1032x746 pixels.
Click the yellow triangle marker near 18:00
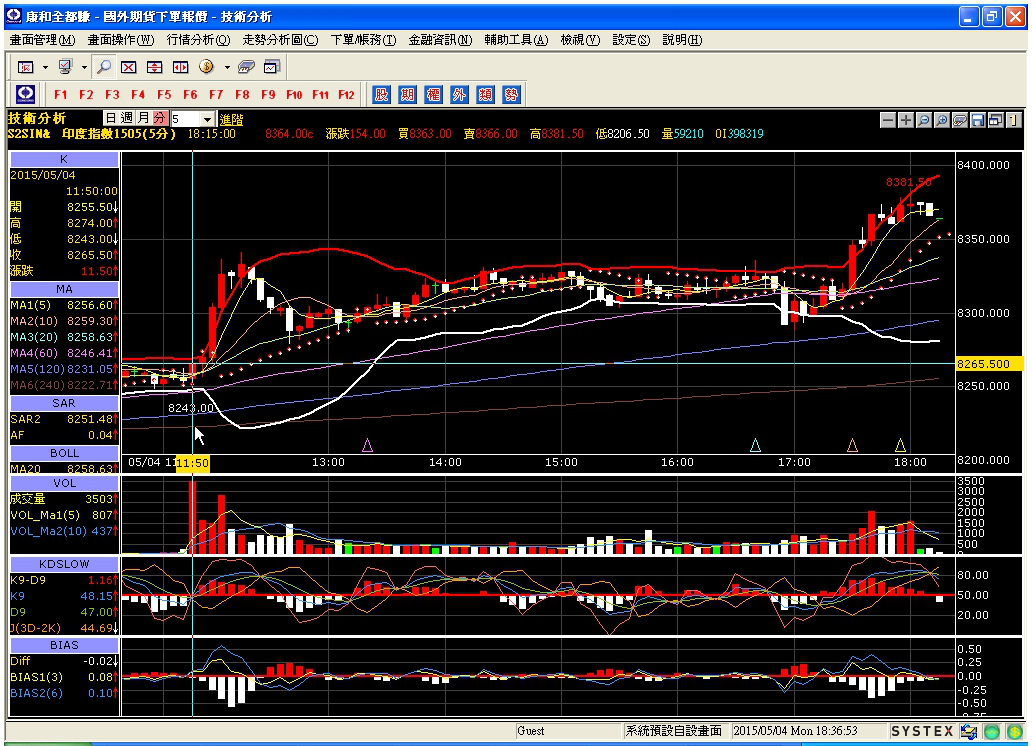point(900,446)
